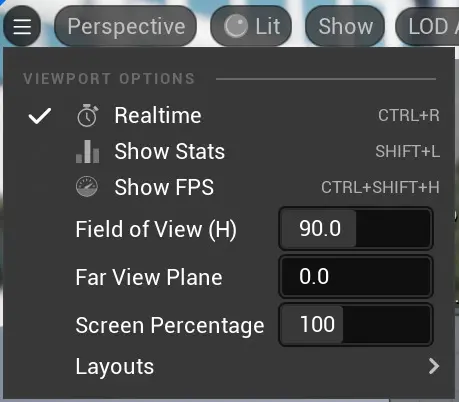This screenshot has height=402, width=459.
Task: Click the Show FPS gauge icon
Action: (x=87, y=187)
